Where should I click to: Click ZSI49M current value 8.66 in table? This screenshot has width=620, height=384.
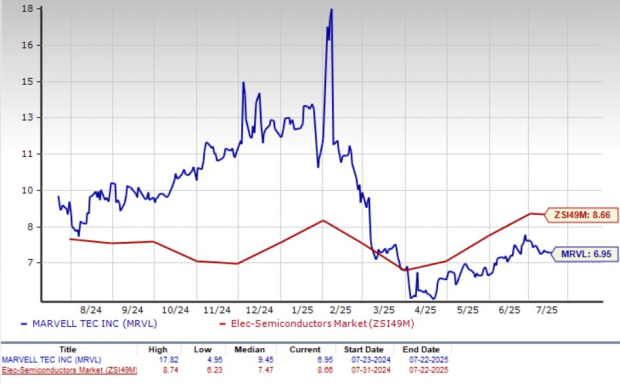tap(324, 370)
